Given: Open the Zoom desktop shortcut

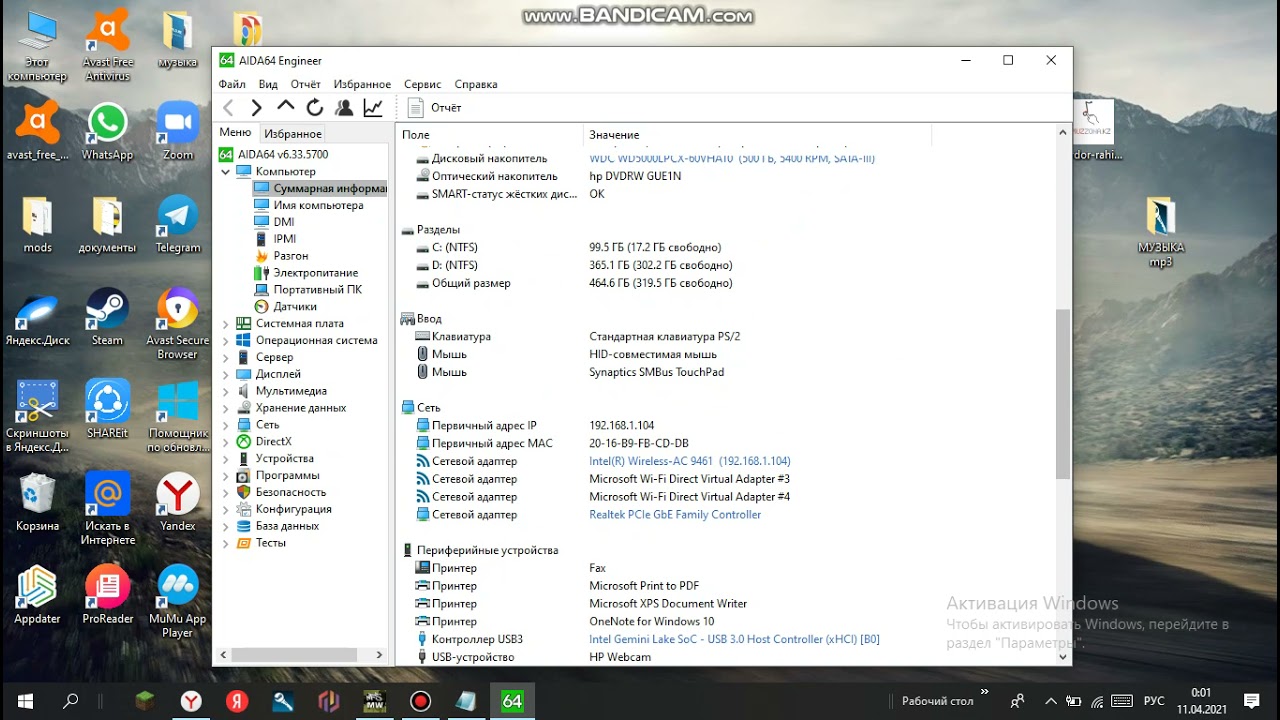Looking at the screenshot, I should [178, 131].
